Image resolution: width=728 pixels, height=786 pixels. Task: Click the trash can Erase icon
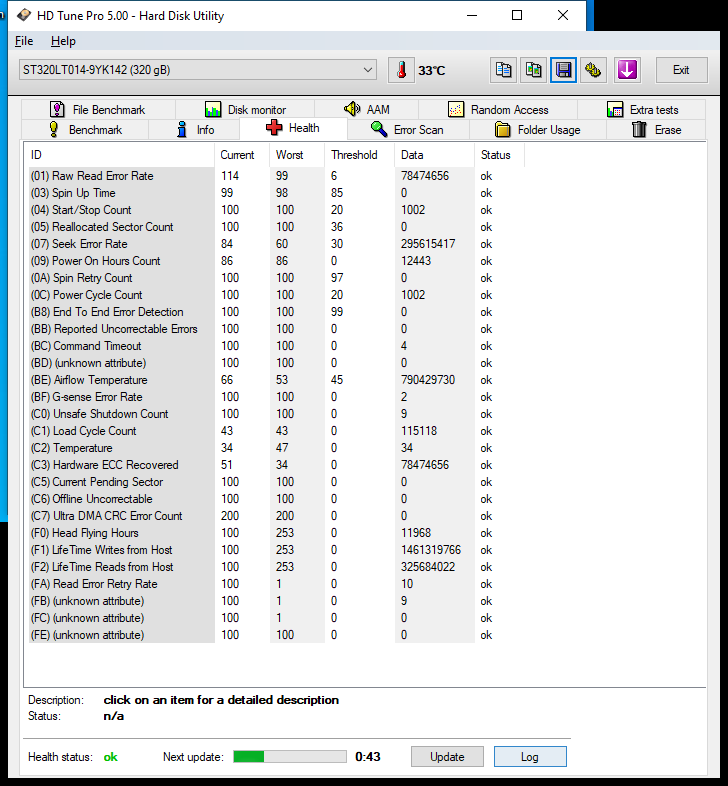click(x=639, y=129)
